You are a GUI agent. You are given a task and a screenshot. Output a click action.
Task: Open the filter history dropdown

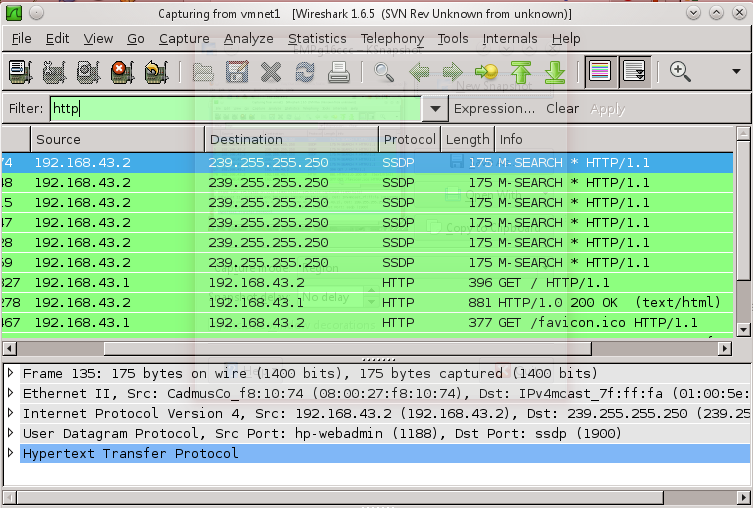coord(435,109)
